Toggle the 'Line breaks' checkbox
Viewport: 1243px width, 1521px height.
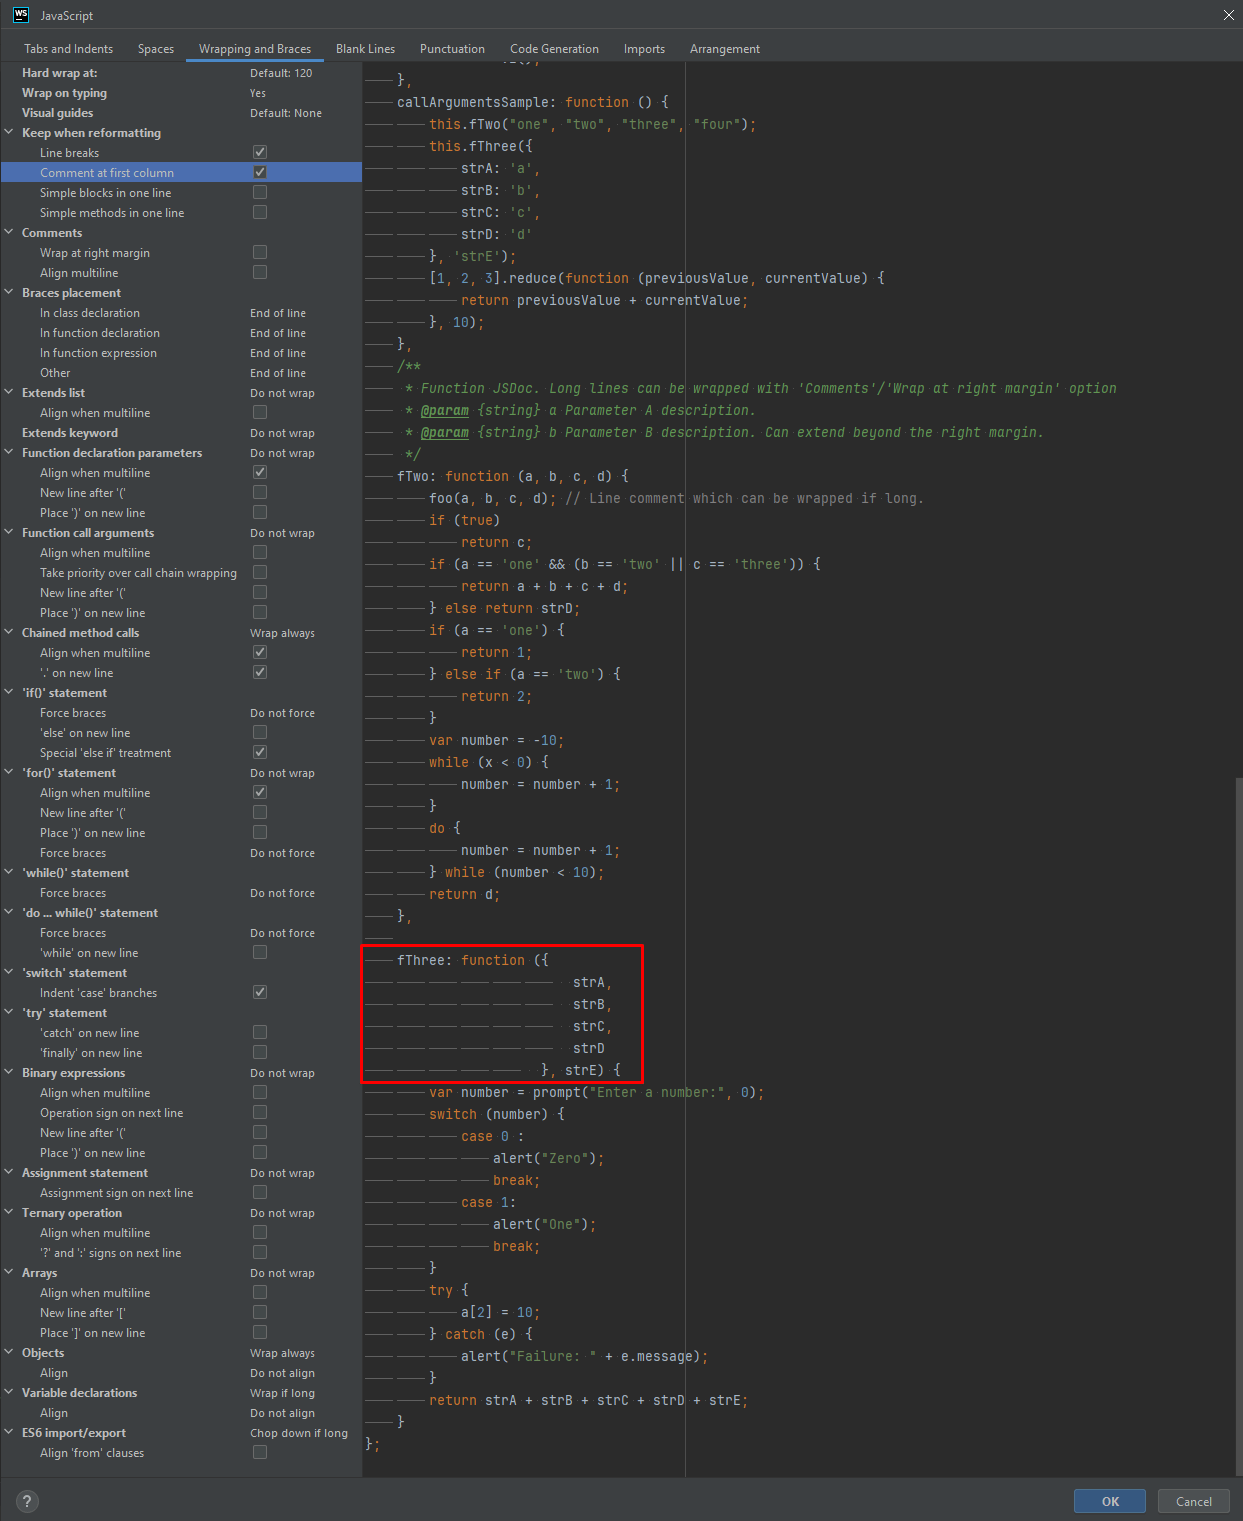259,151
